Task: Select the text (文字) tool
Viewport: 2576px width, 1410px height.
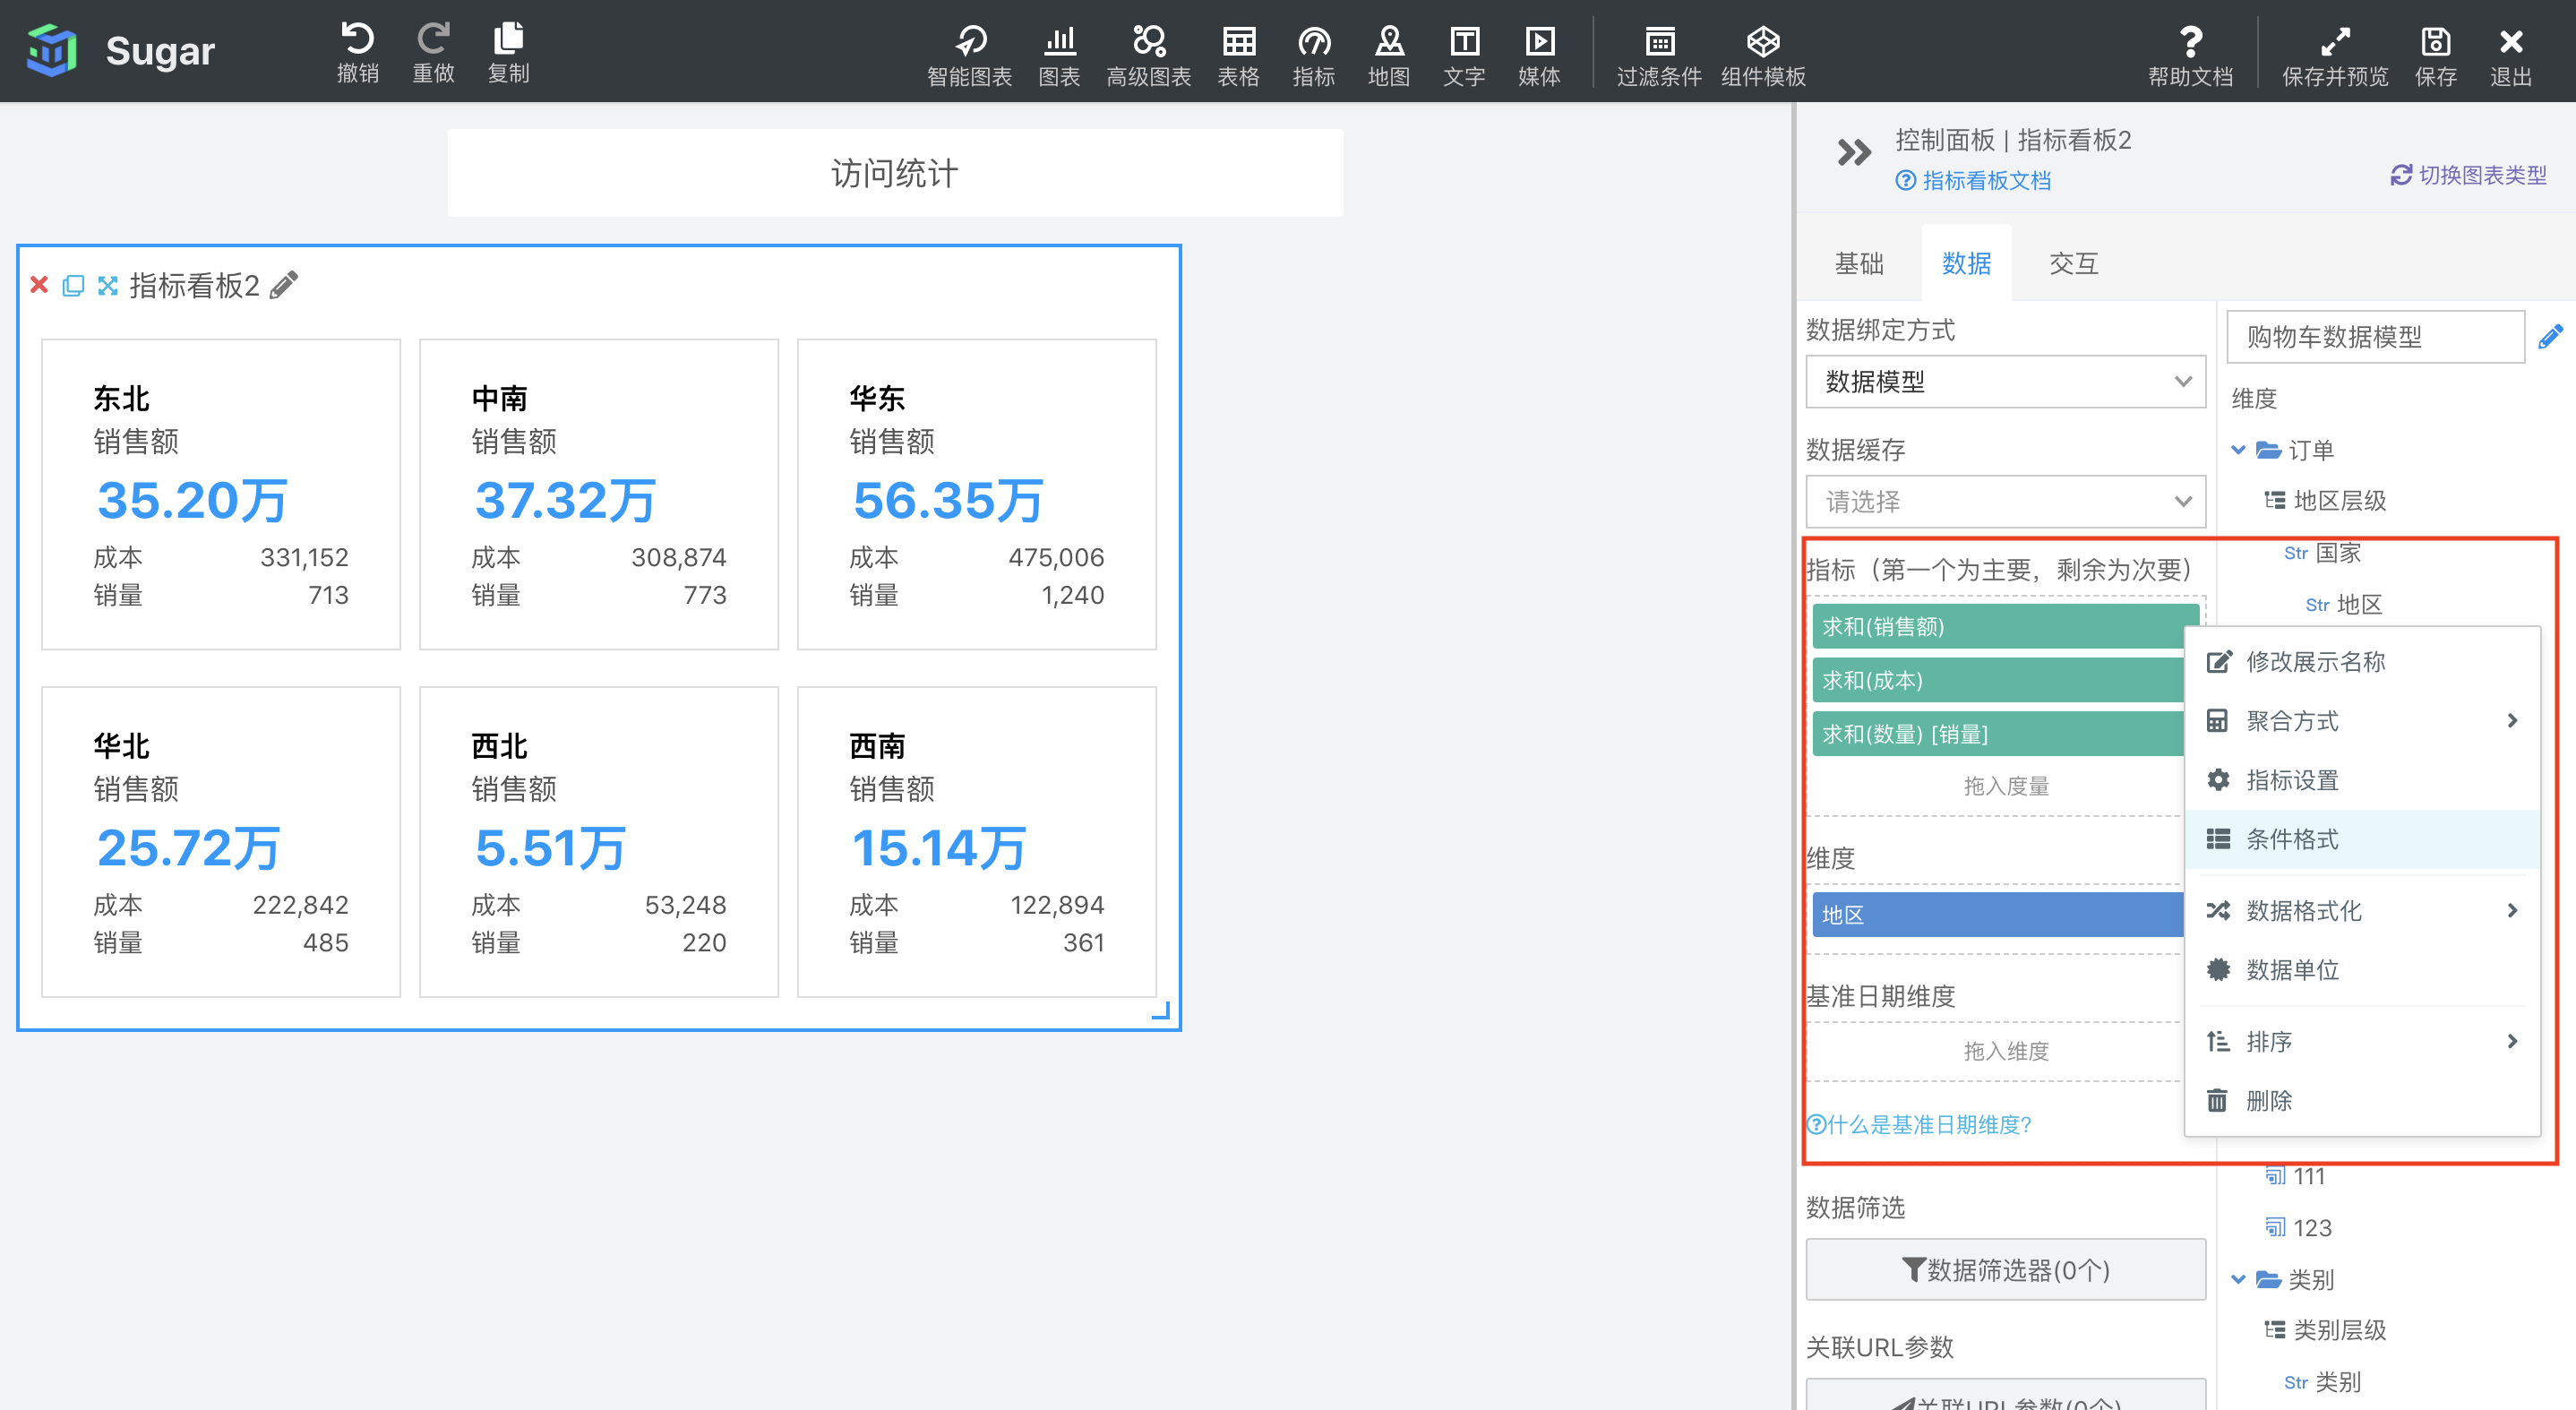Action: coord(1464,55)
